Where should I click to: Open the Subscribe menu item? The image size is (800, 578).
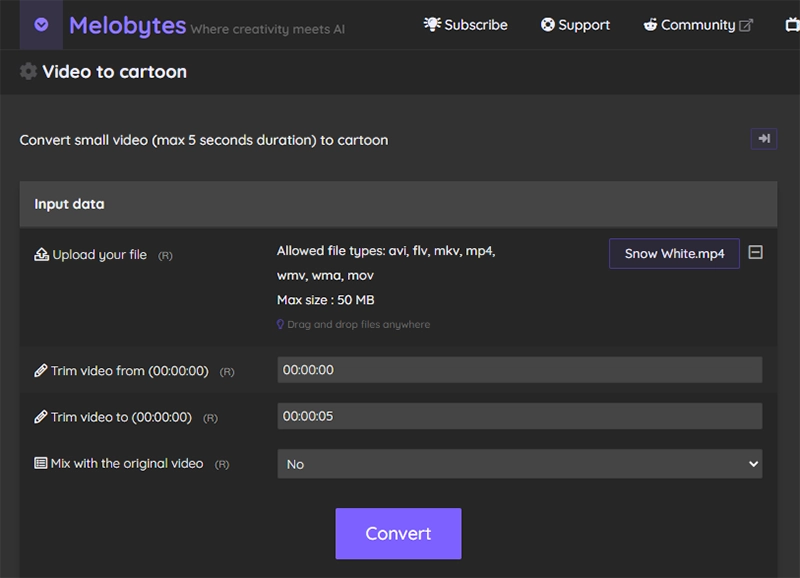pos(466,24)
